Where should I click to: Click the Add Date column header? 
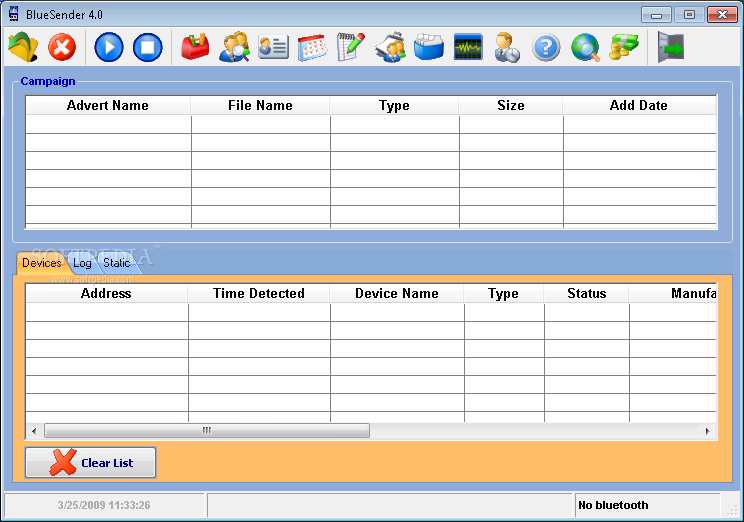coord(639,105)
